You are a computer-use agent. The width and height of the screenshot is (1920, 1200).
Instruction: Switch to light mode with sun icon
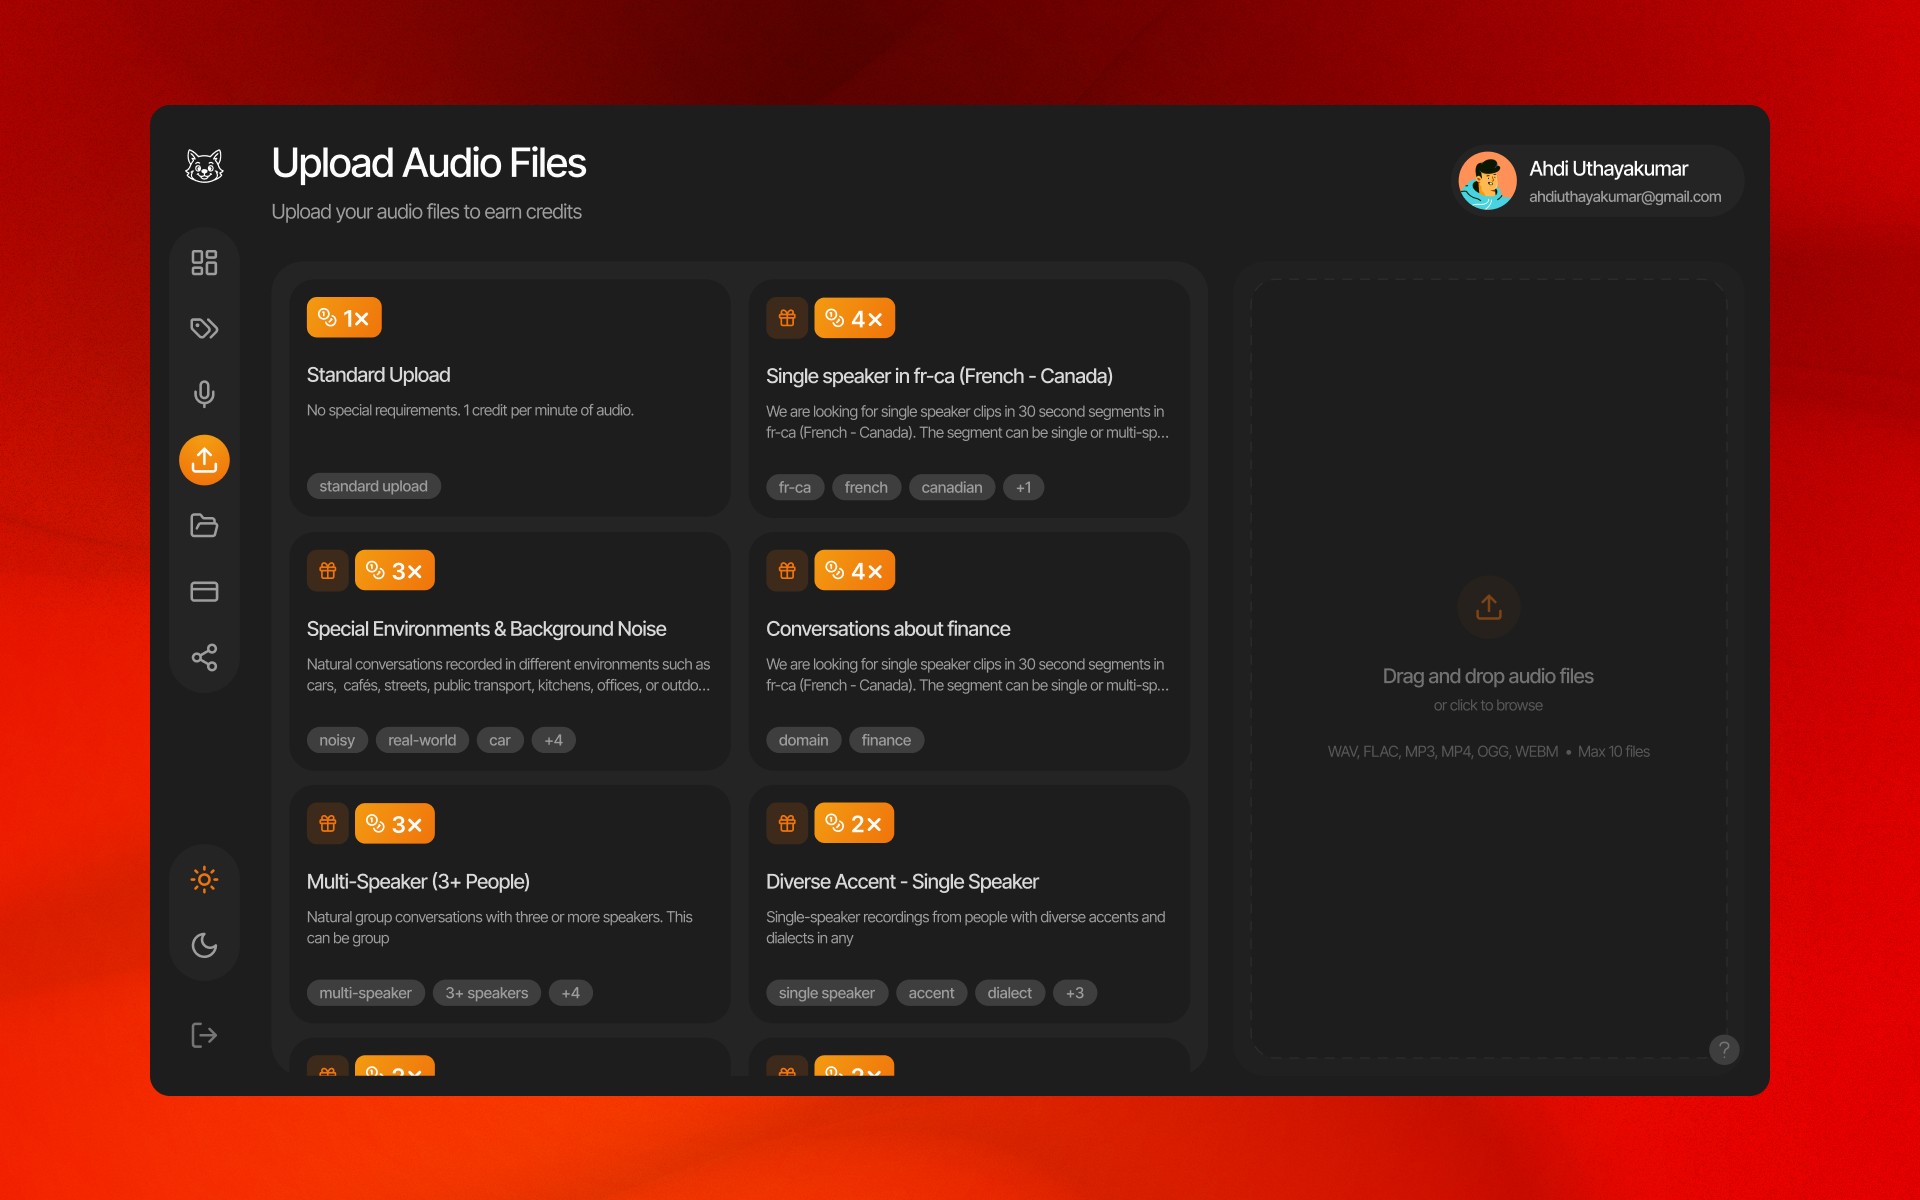[204, 880]
